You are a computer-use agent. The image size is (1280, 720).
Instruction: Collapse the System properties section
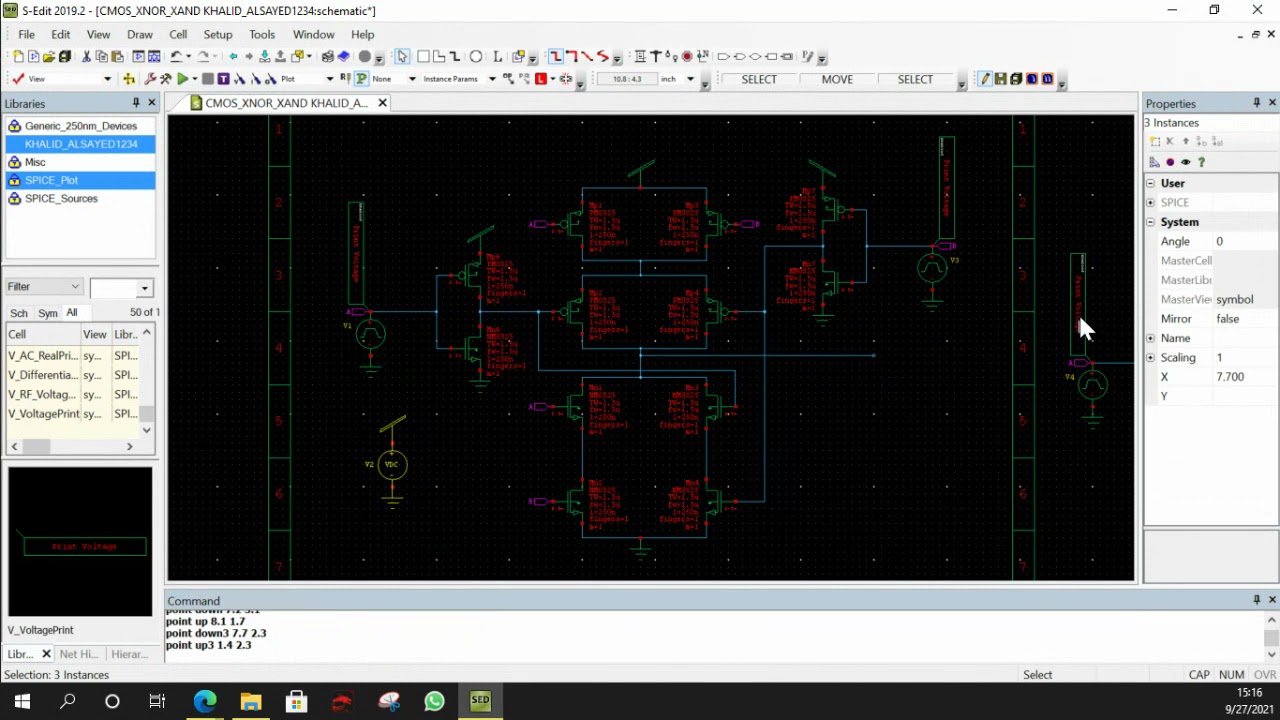pyautogui.click(x=1150, y=222)
